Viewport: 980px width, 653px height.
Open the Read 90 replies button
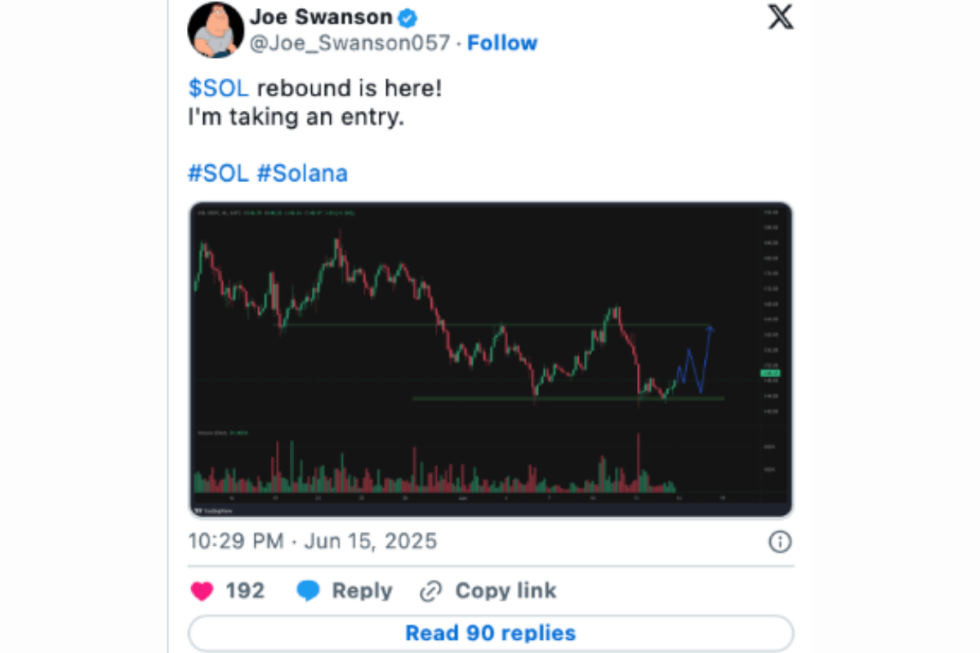click(489, 632)
